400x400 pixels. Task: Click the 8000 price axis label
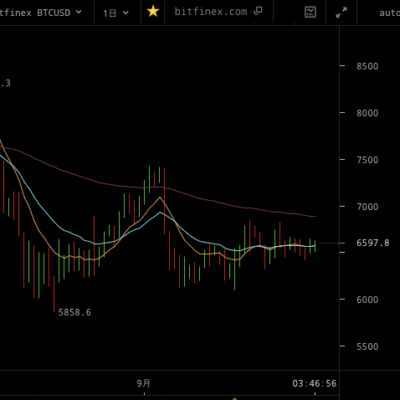click(x=367, y=113)
